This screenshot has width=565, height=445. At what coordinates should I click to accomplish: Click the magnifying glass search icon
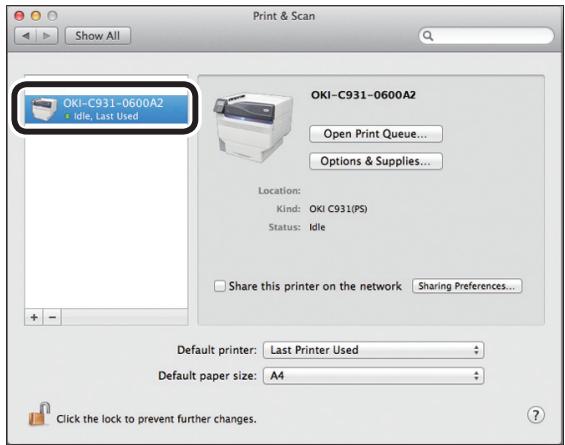pyautogui.click(x=428, y=36)
